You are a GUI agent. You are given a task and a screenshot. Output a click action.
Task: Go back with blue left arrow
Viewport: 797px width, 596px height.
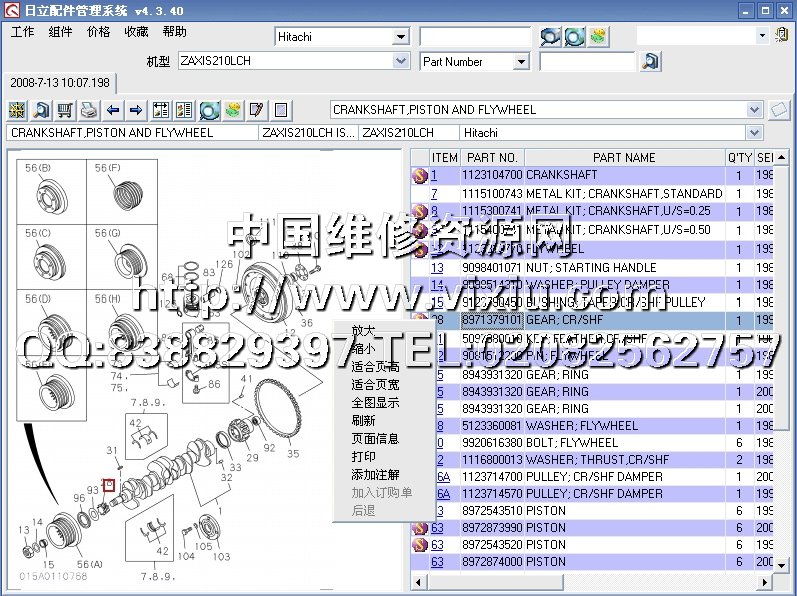113,110
